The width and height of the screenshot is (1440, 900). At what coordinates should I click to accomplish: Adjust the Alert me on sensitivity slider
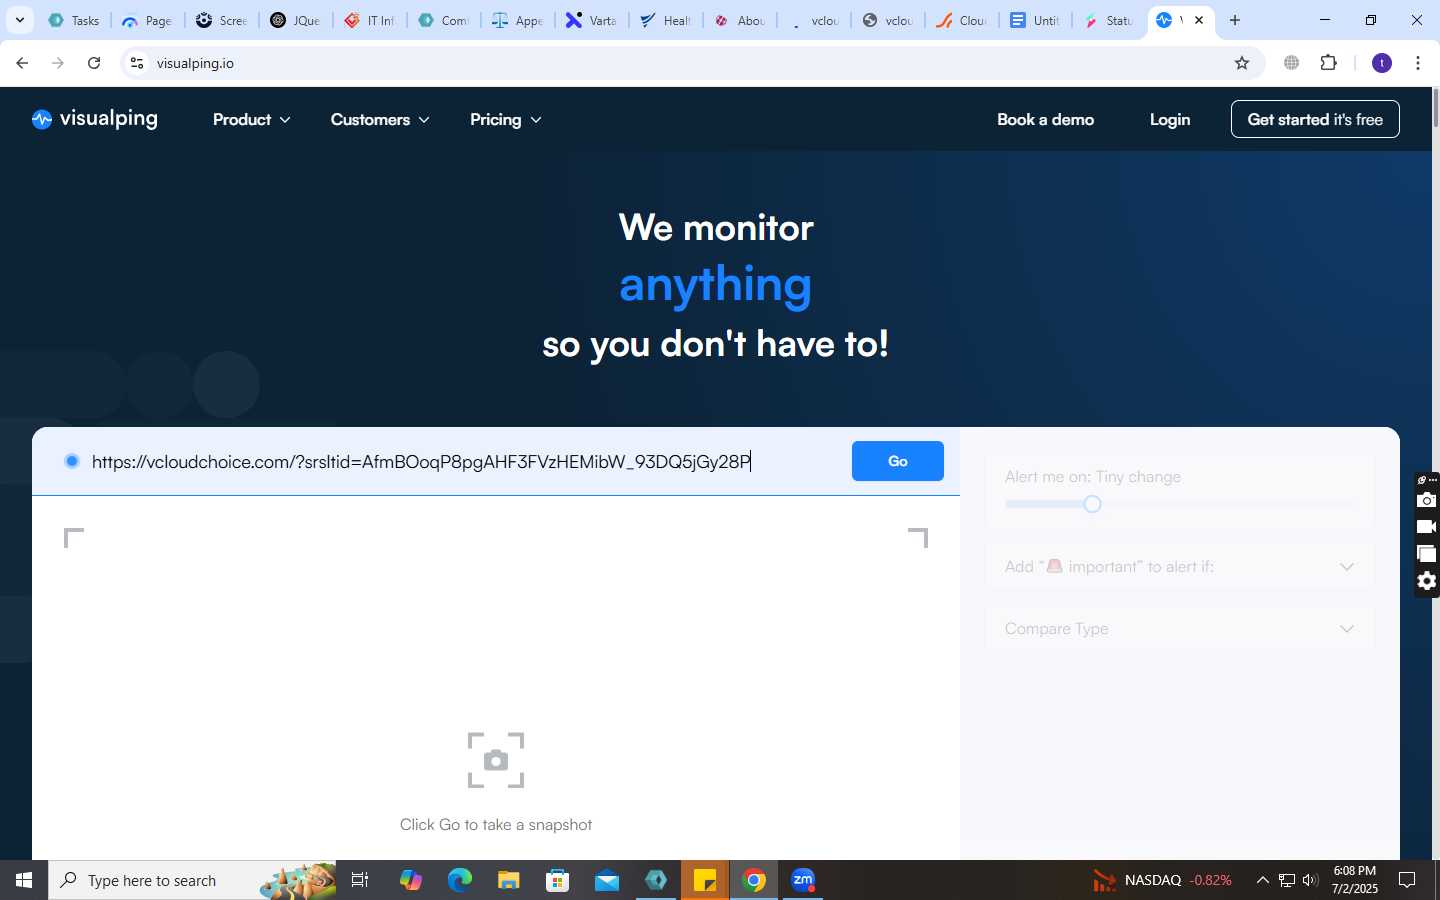coord(1092,504)
